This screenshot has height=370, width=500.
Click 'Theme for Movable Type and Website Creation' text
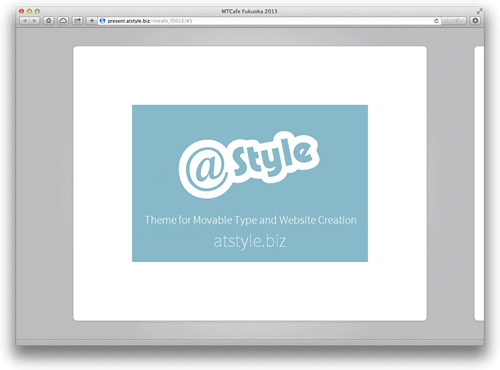(x=250, y=220)
